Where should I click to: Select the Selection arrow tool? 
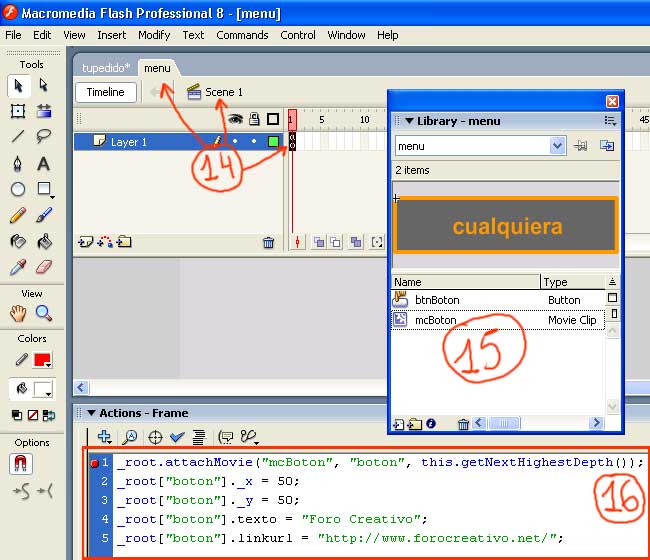point(19,86)
